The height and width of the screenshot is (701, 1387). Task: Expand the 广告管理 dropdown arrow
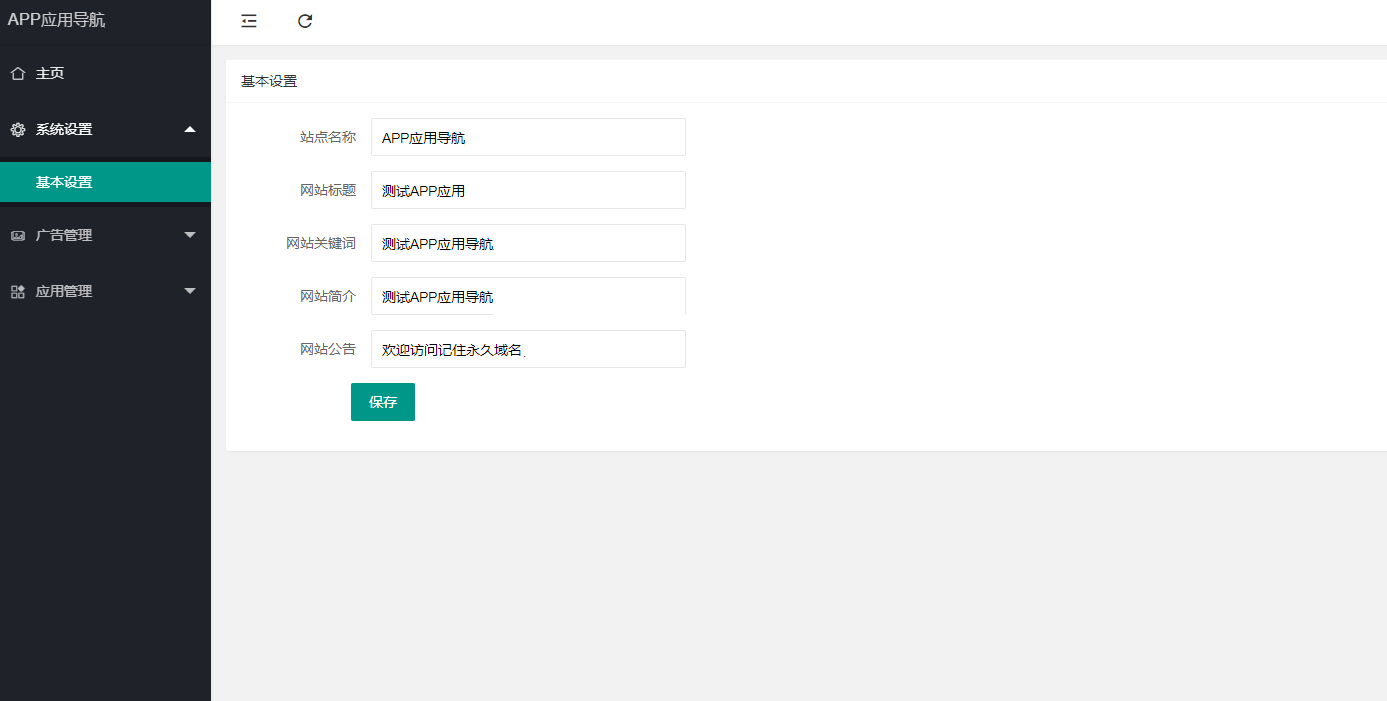click(x=190, y=235)
